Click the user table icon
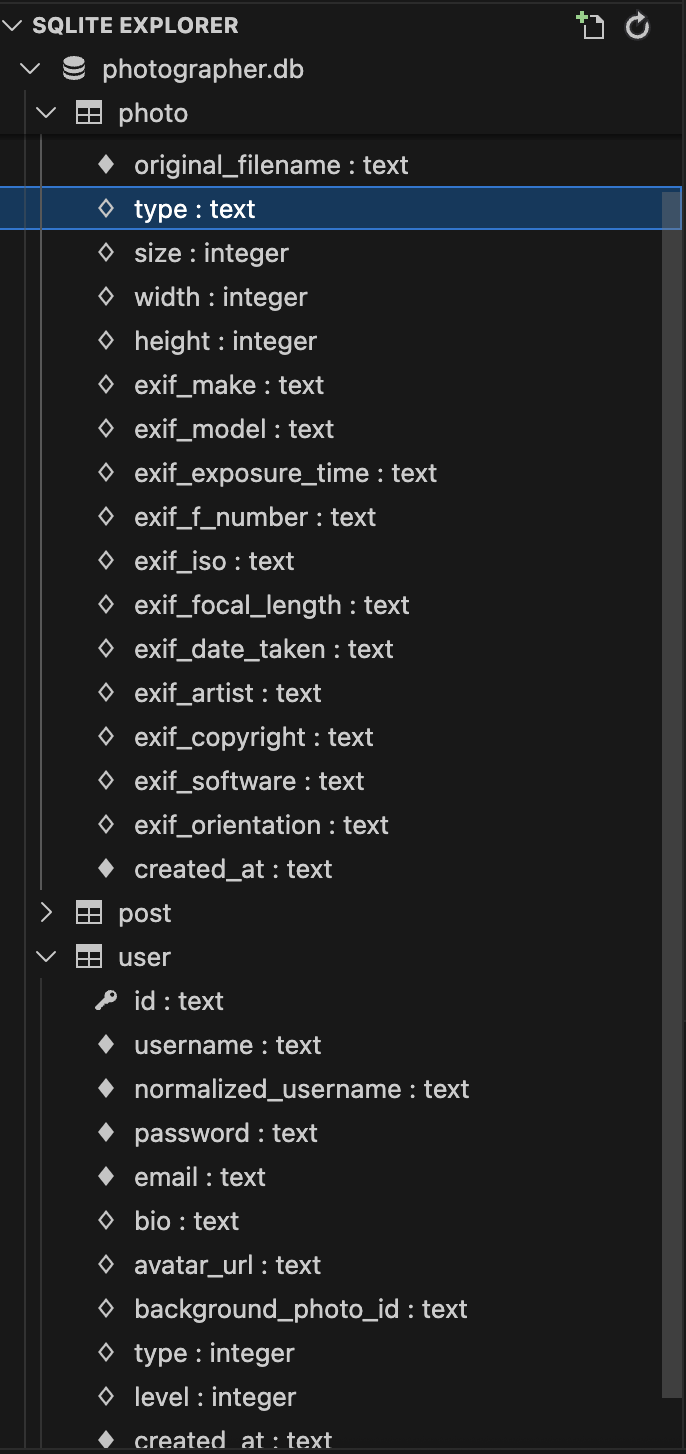The image size is (686, 1454). click(x=89, y=957)
